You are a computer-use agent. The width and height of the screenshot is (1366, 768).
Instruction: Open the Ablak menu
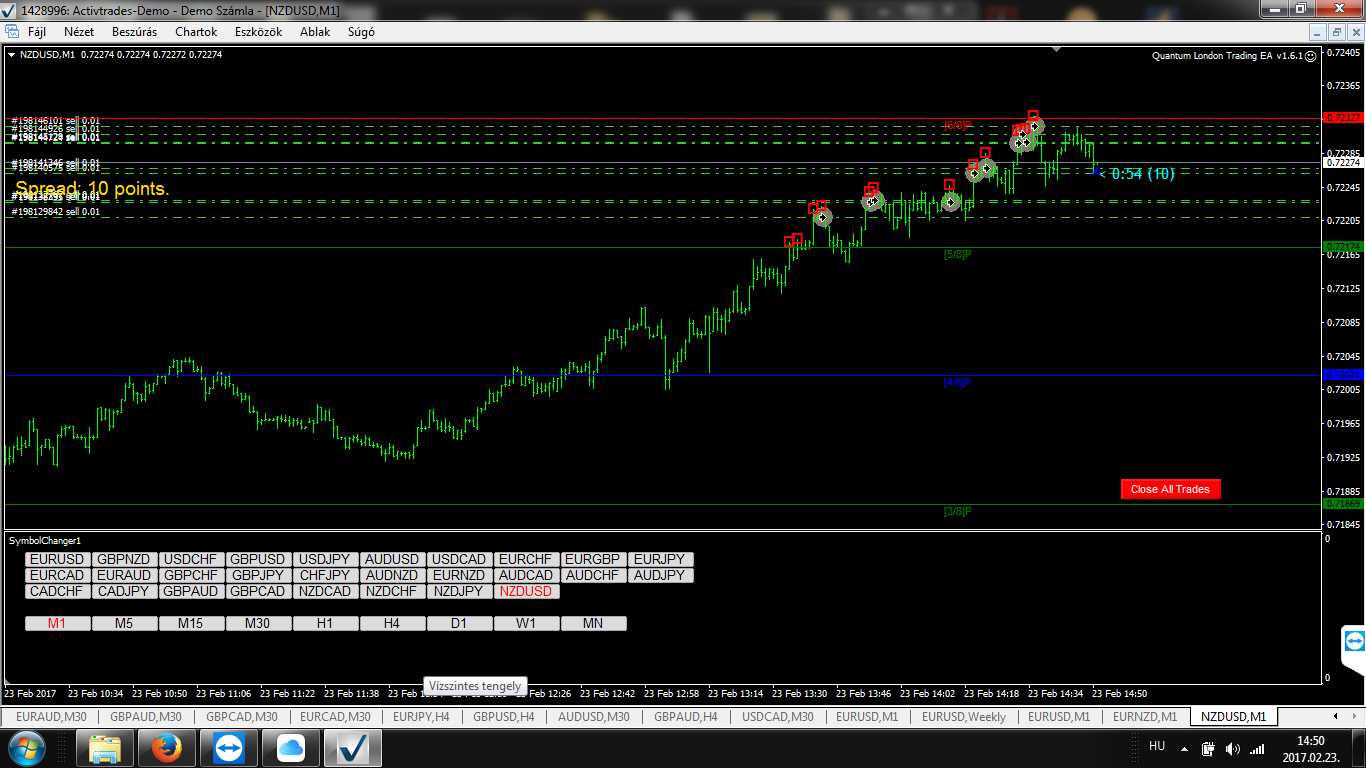point(315,32)
